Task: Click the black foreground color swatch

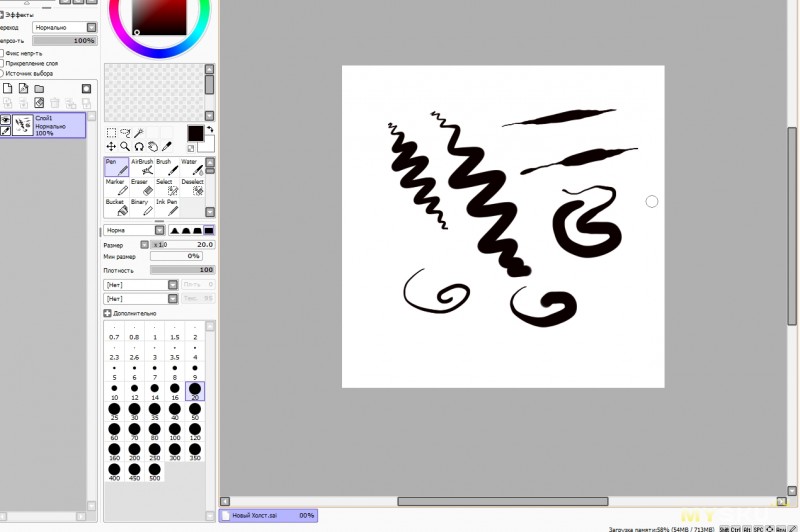Action: [x=195, y=133]
